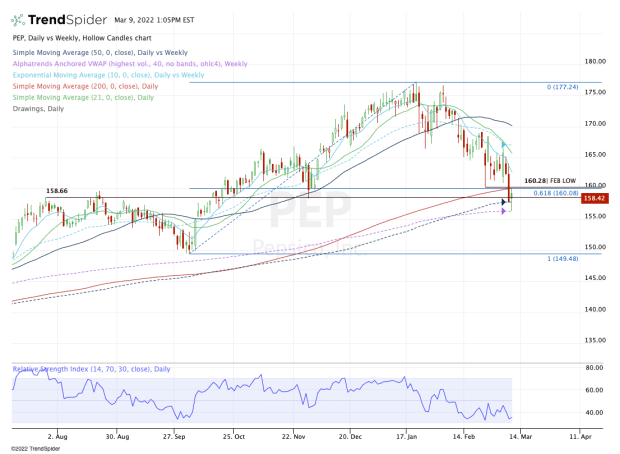Click the cyan weekly EMA arrow marker
The width and height of the screenshot is (620, 454).
click(503, 144)
